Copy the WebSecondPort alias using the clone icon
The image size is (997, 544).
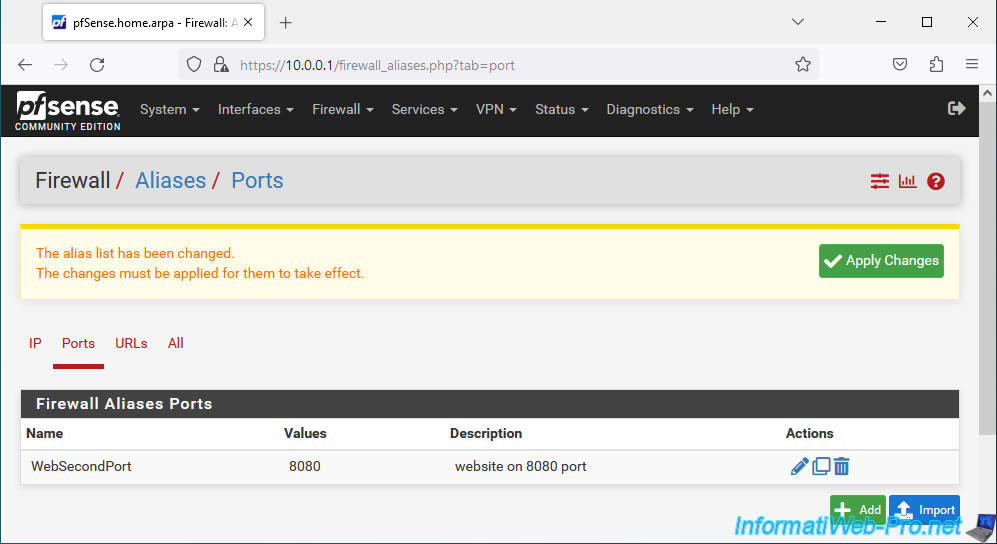tap(821, 466)
